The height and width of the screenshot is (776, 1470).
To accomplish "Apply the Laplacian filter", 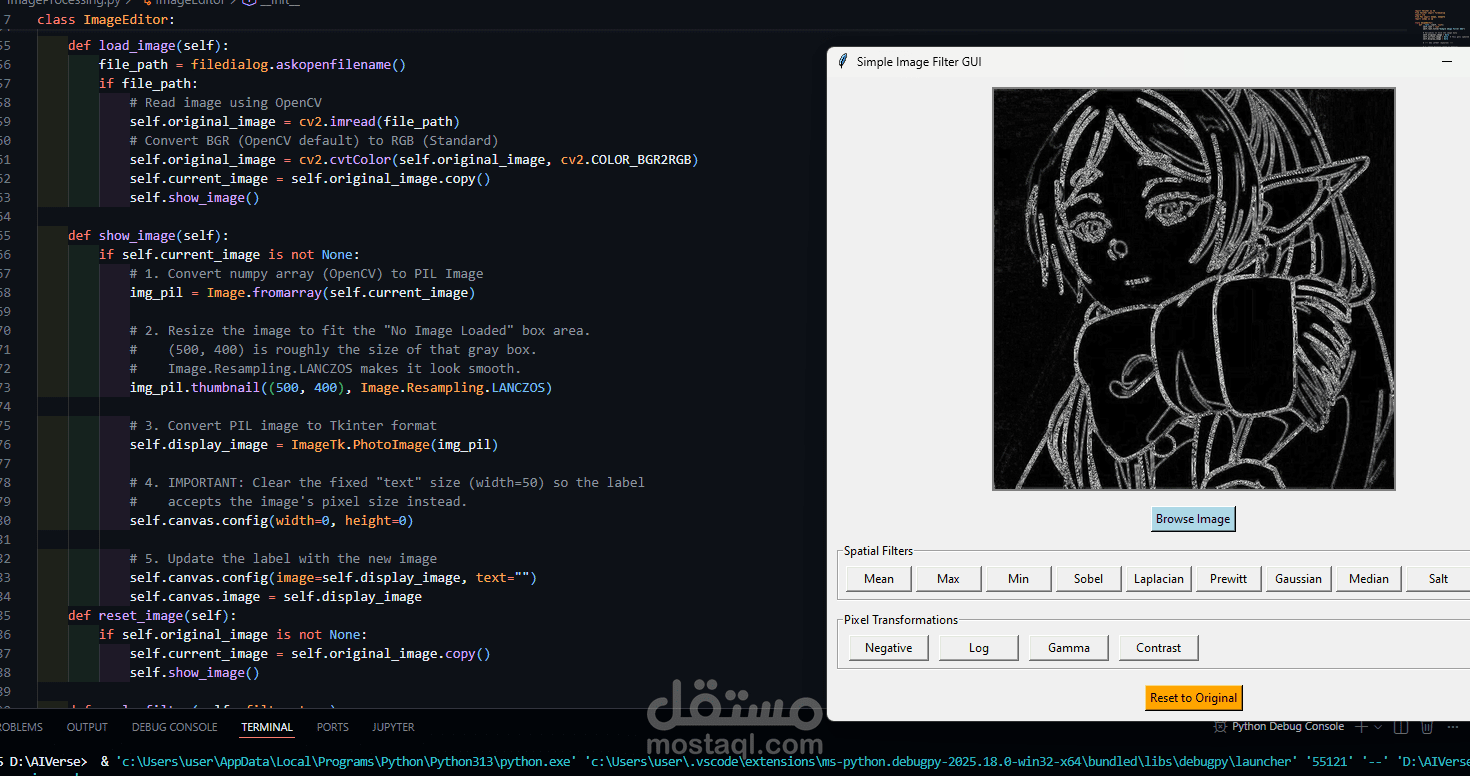I will (1158, 579).
